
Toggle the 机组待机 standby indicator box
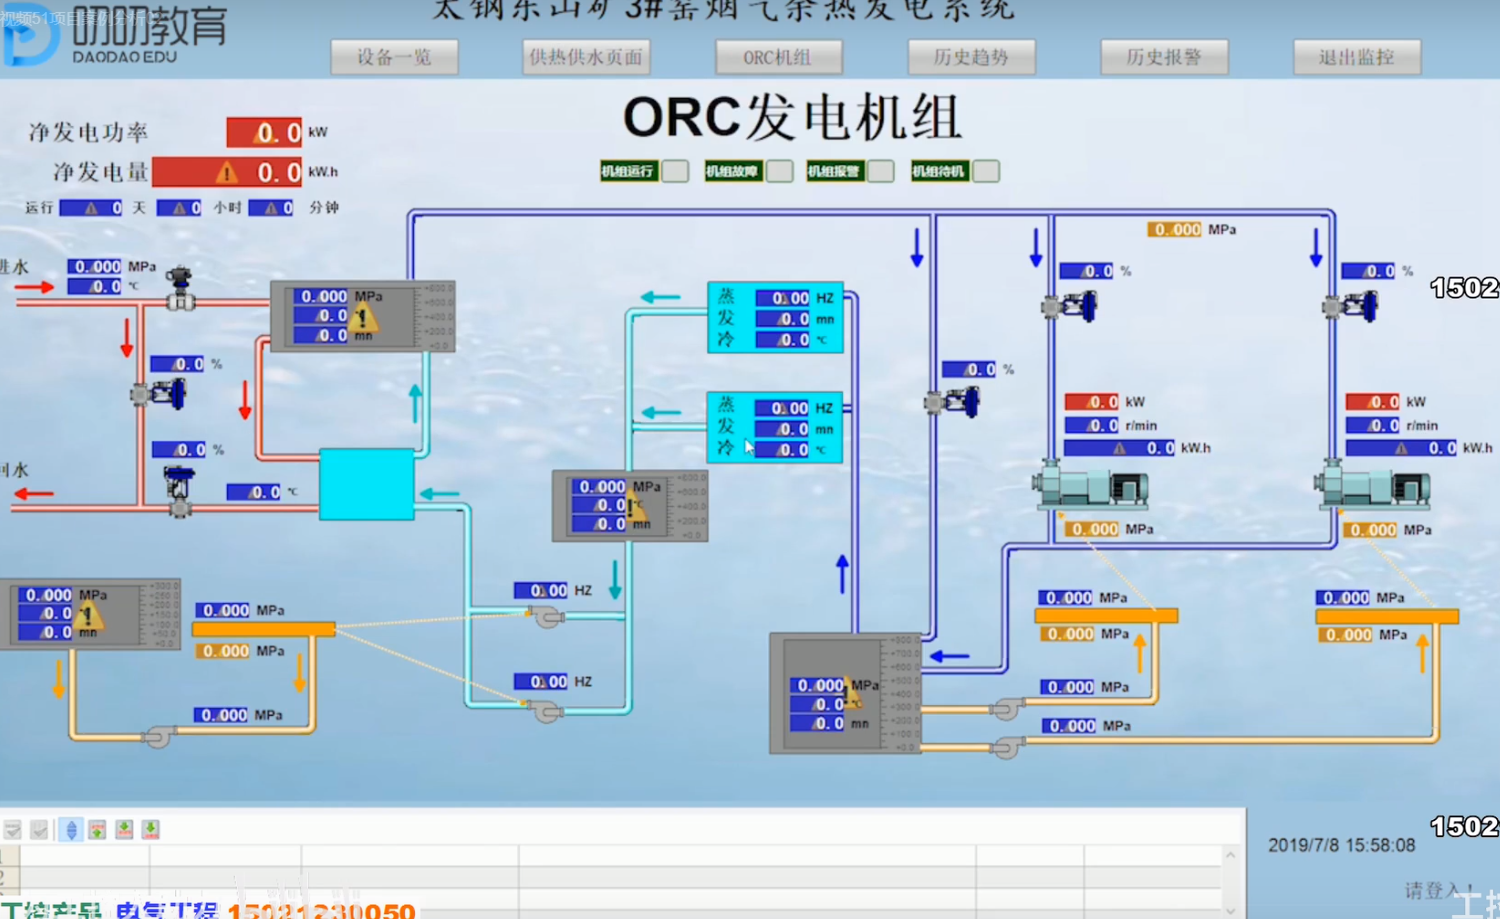click(x=986, y=171)
